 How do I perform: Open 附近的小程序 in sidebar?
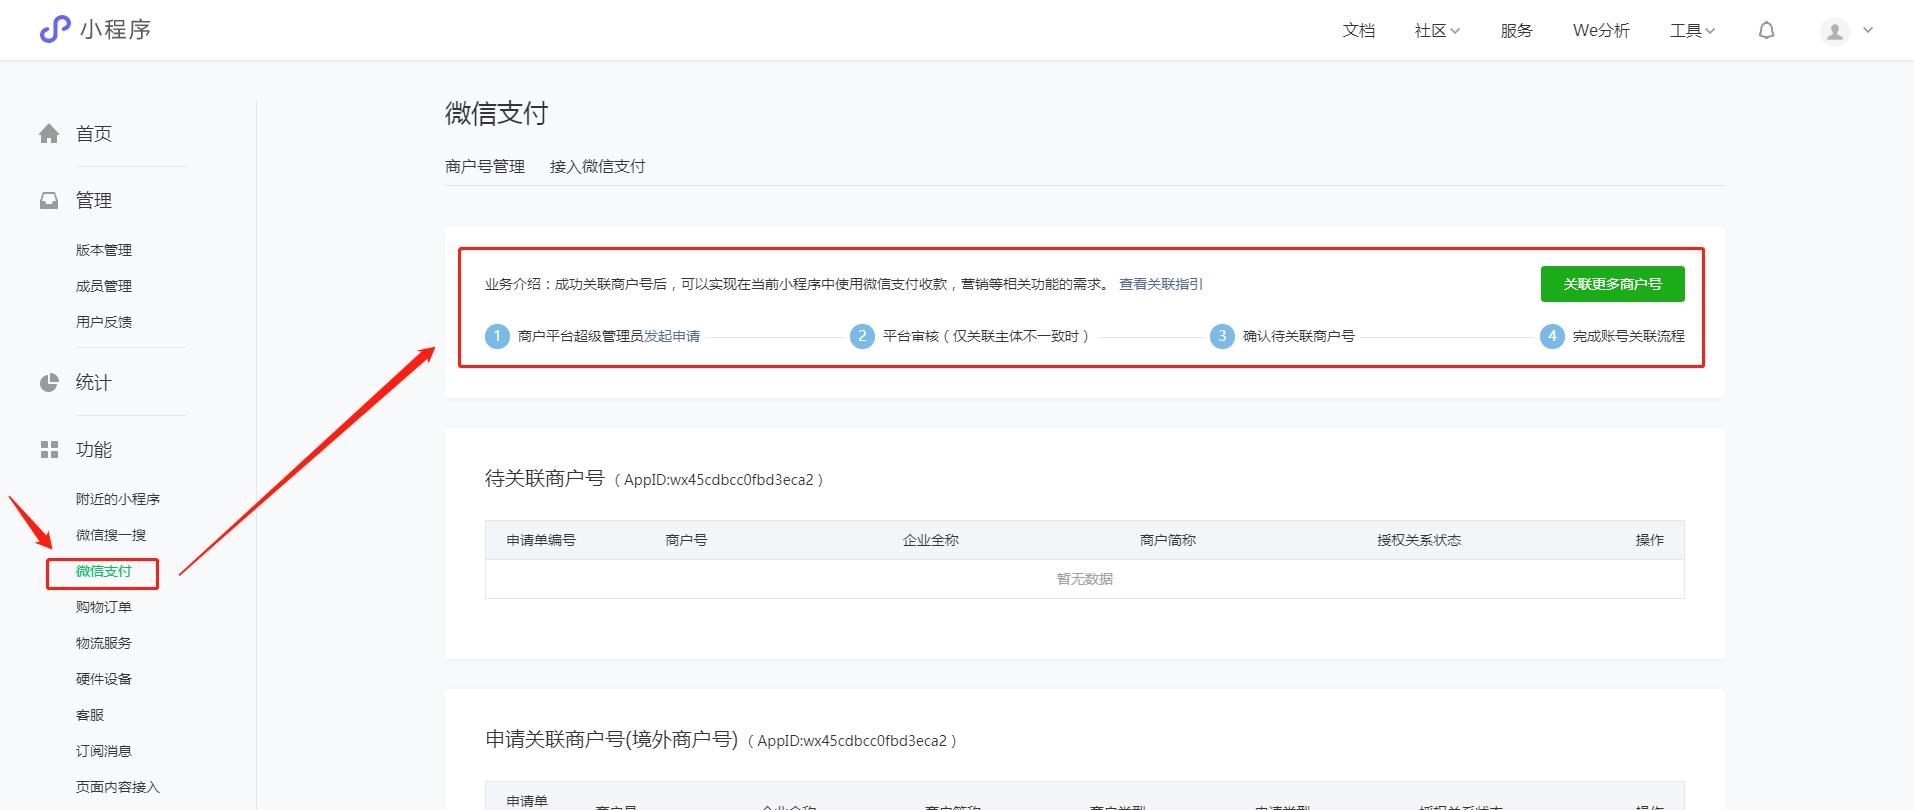(118, 499)
